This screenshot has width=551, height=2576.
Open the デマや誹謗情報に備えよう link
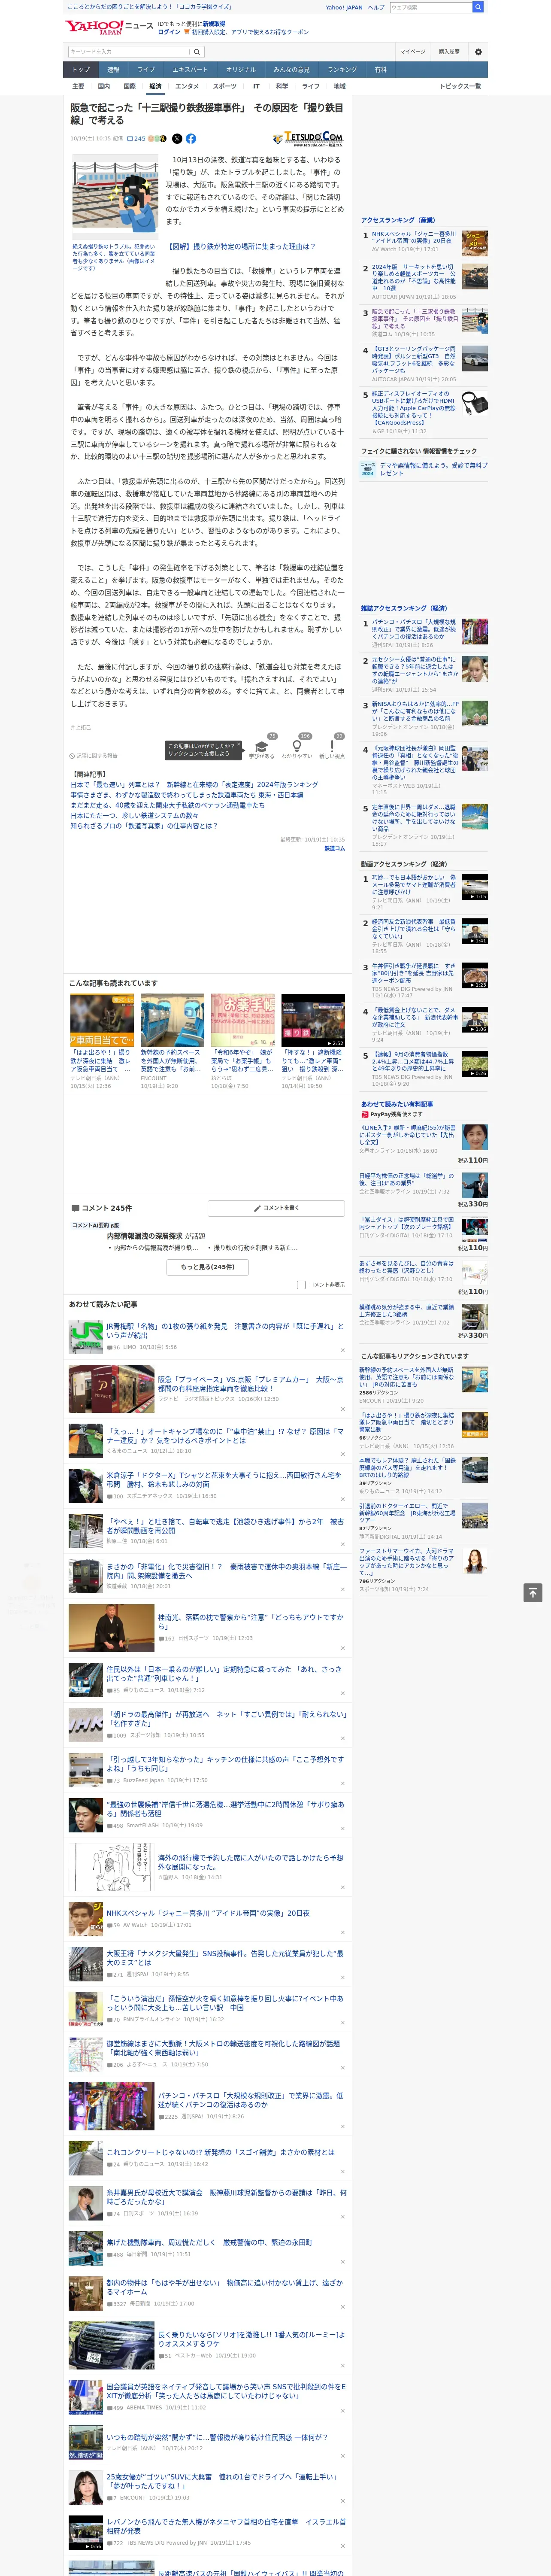pos(433,469)
